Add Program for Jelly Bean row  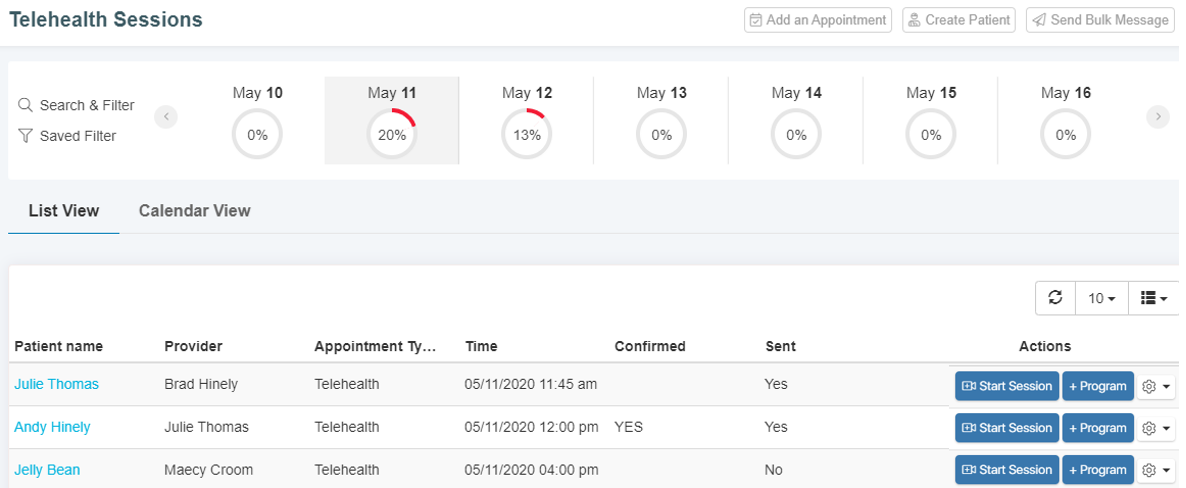point(1098,470)
